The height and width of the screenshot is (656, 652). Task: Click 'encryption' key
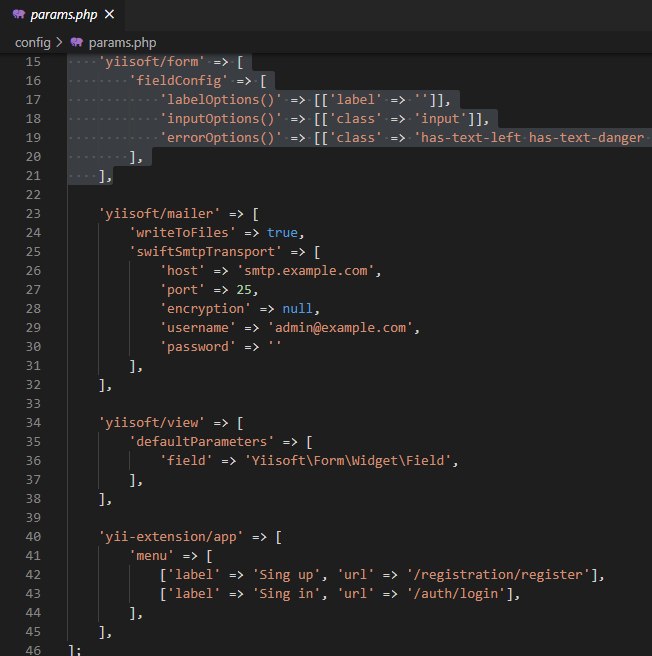205,309
